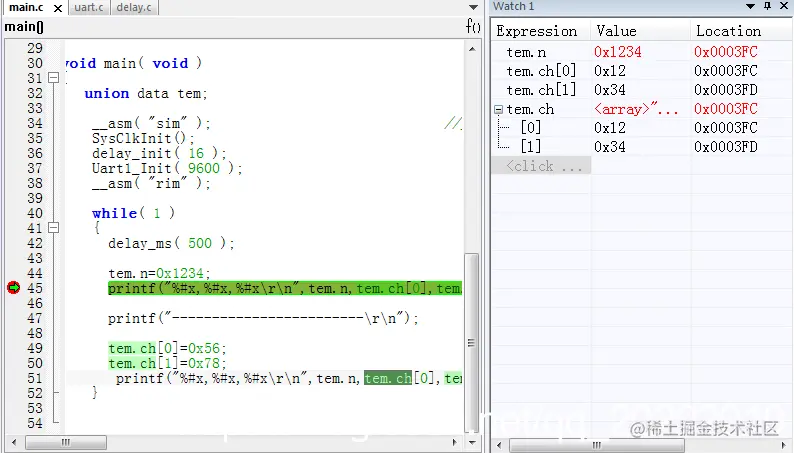This screenshot has width=794, height=453.
Task: Collapse the fold marker at line 31
Action: pyautogui.click(x=53, y=78)
